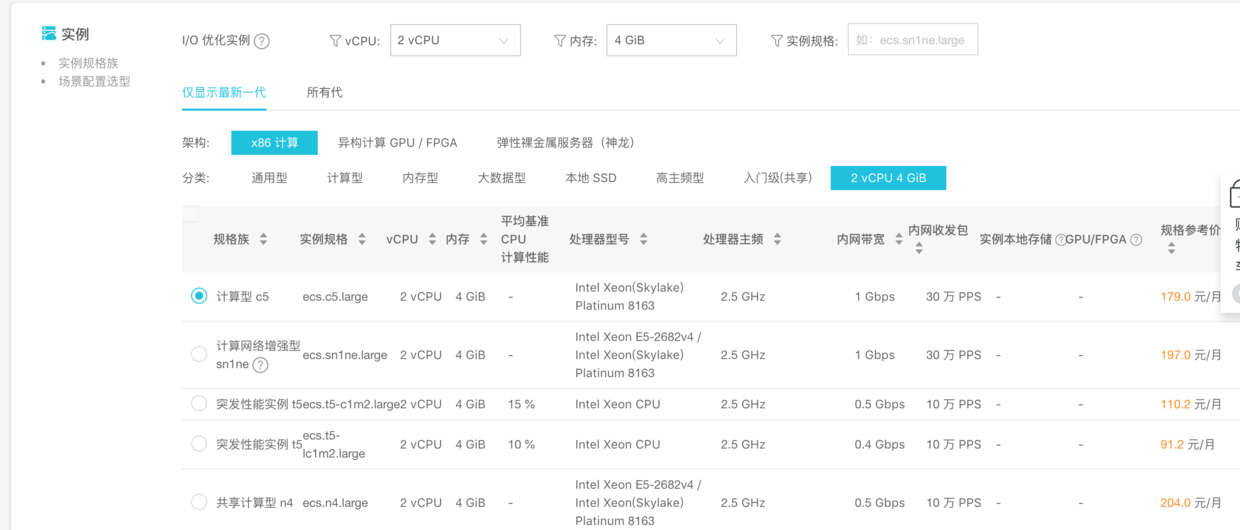1240x530 pixels.
Task: Open help icon beside GPU/FPGA header
Action: 1136,240
